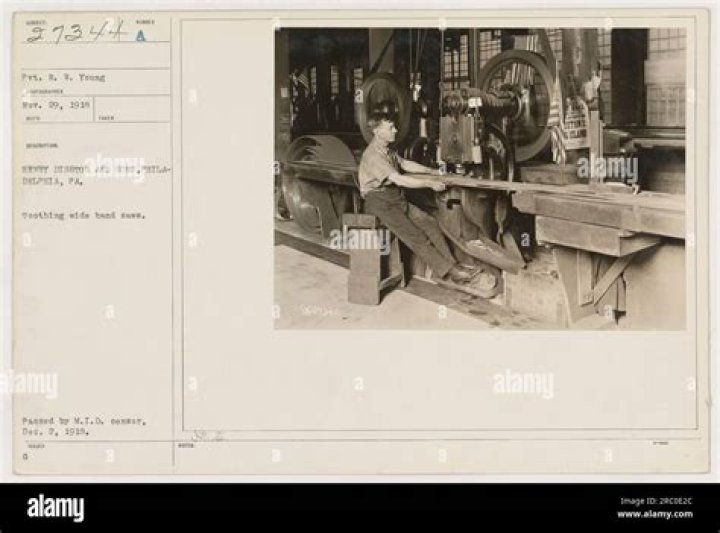Click the date Nov. 29, 1918
720x533 pixels.
point(57,104)
